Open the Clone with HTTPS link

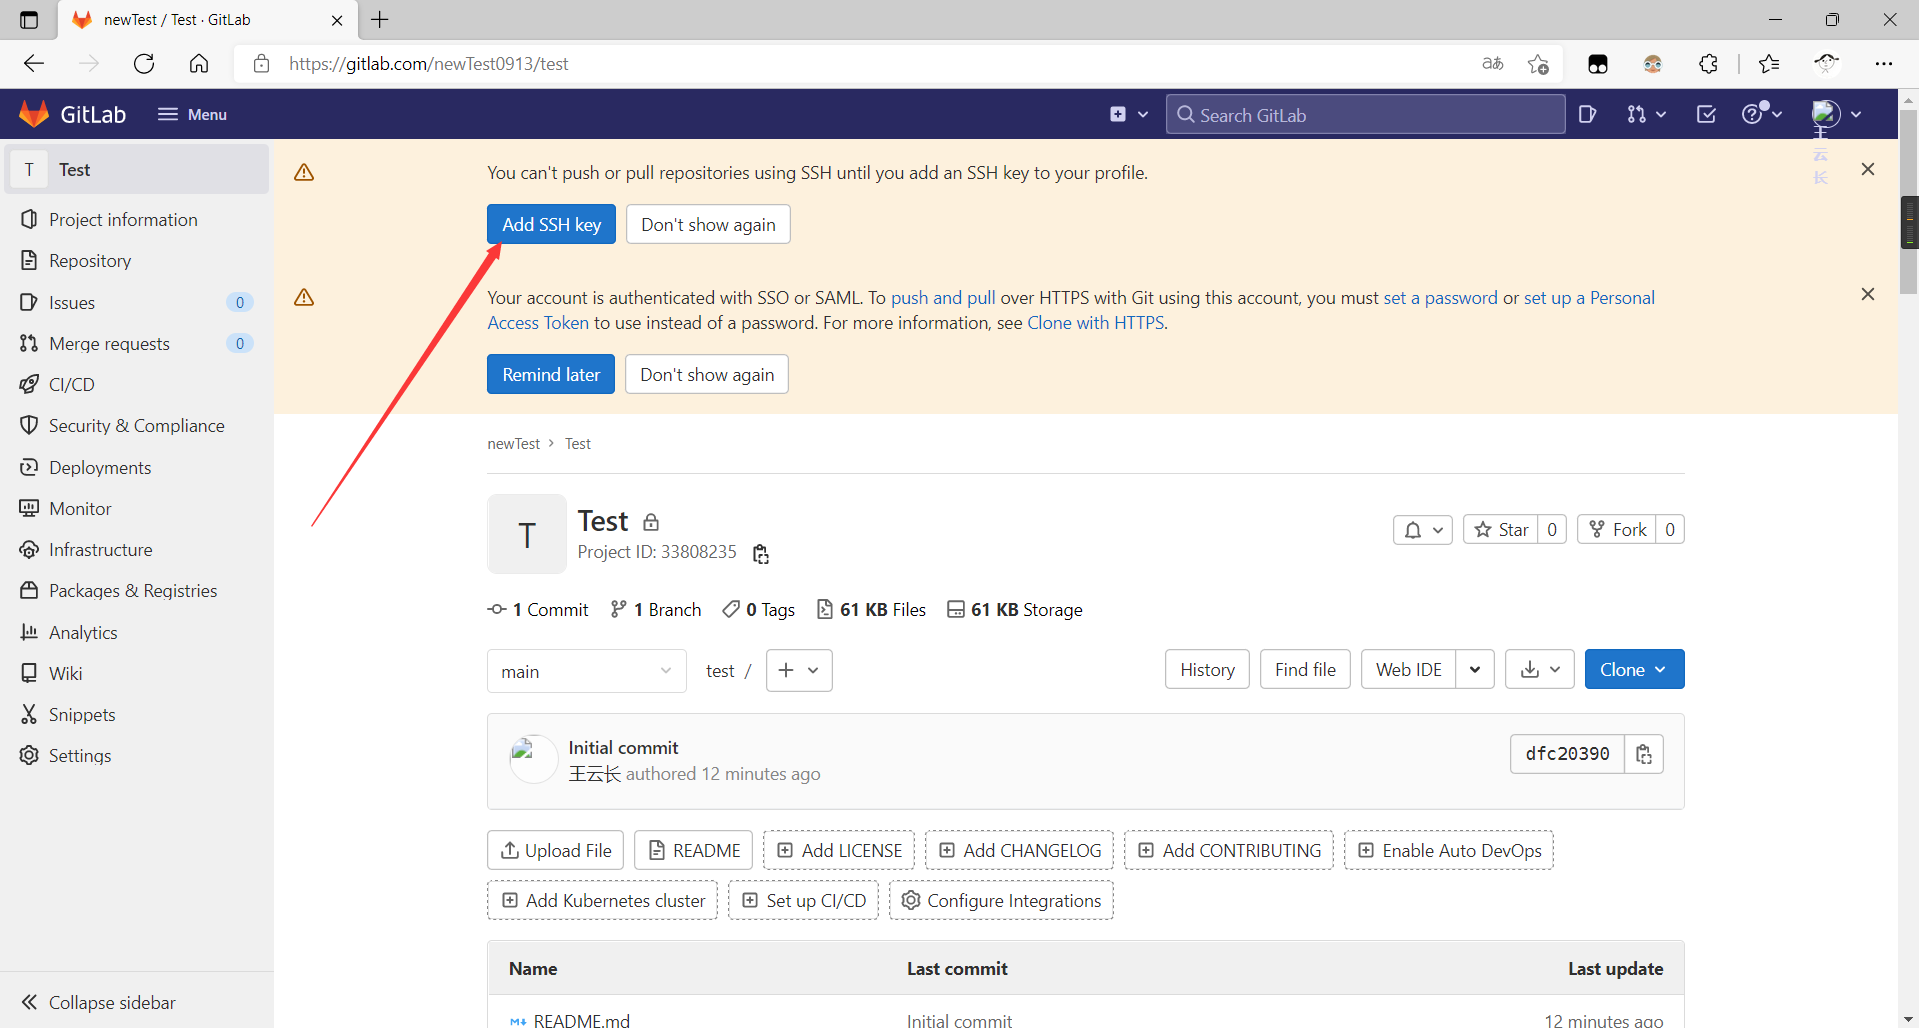point(1096,322)
